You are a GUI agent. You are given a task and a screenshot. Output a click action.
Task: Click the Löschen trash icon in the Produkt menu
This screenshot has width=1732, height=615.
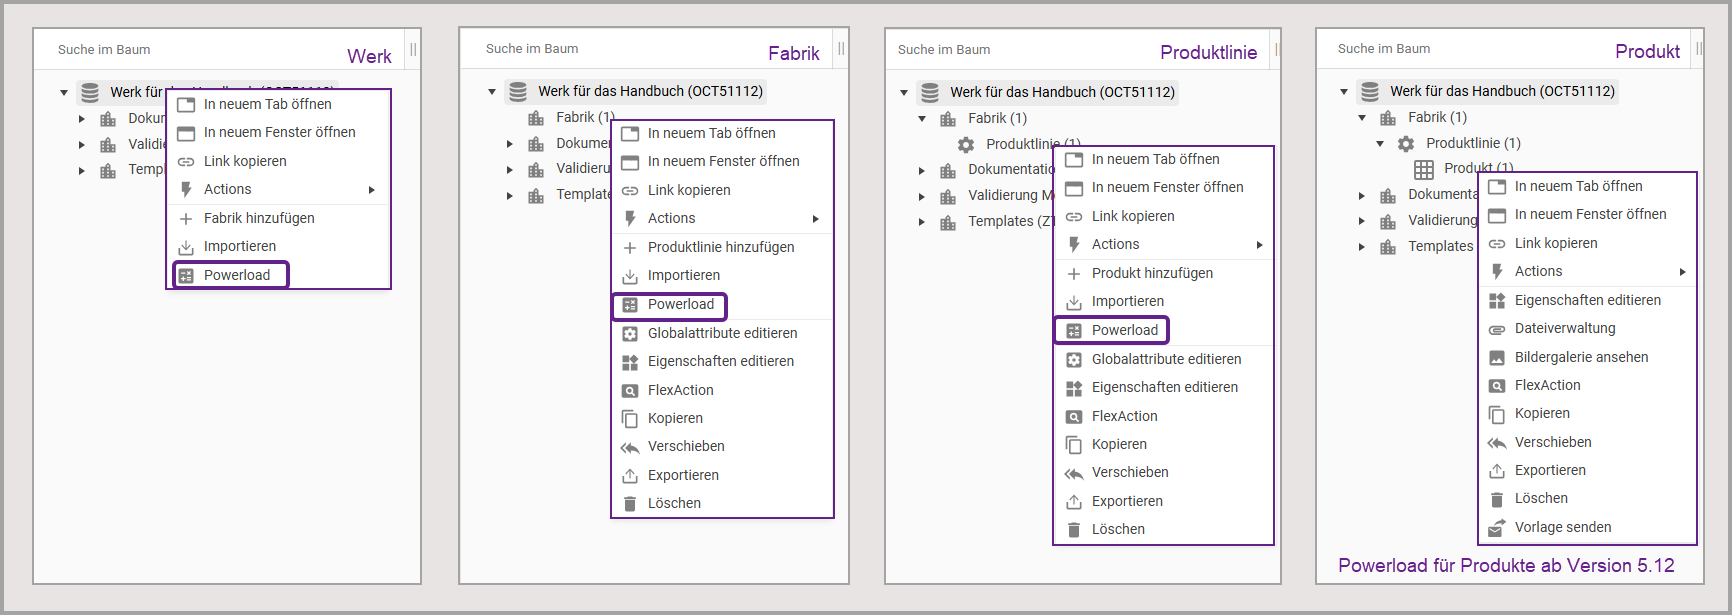coord(1497,499)
